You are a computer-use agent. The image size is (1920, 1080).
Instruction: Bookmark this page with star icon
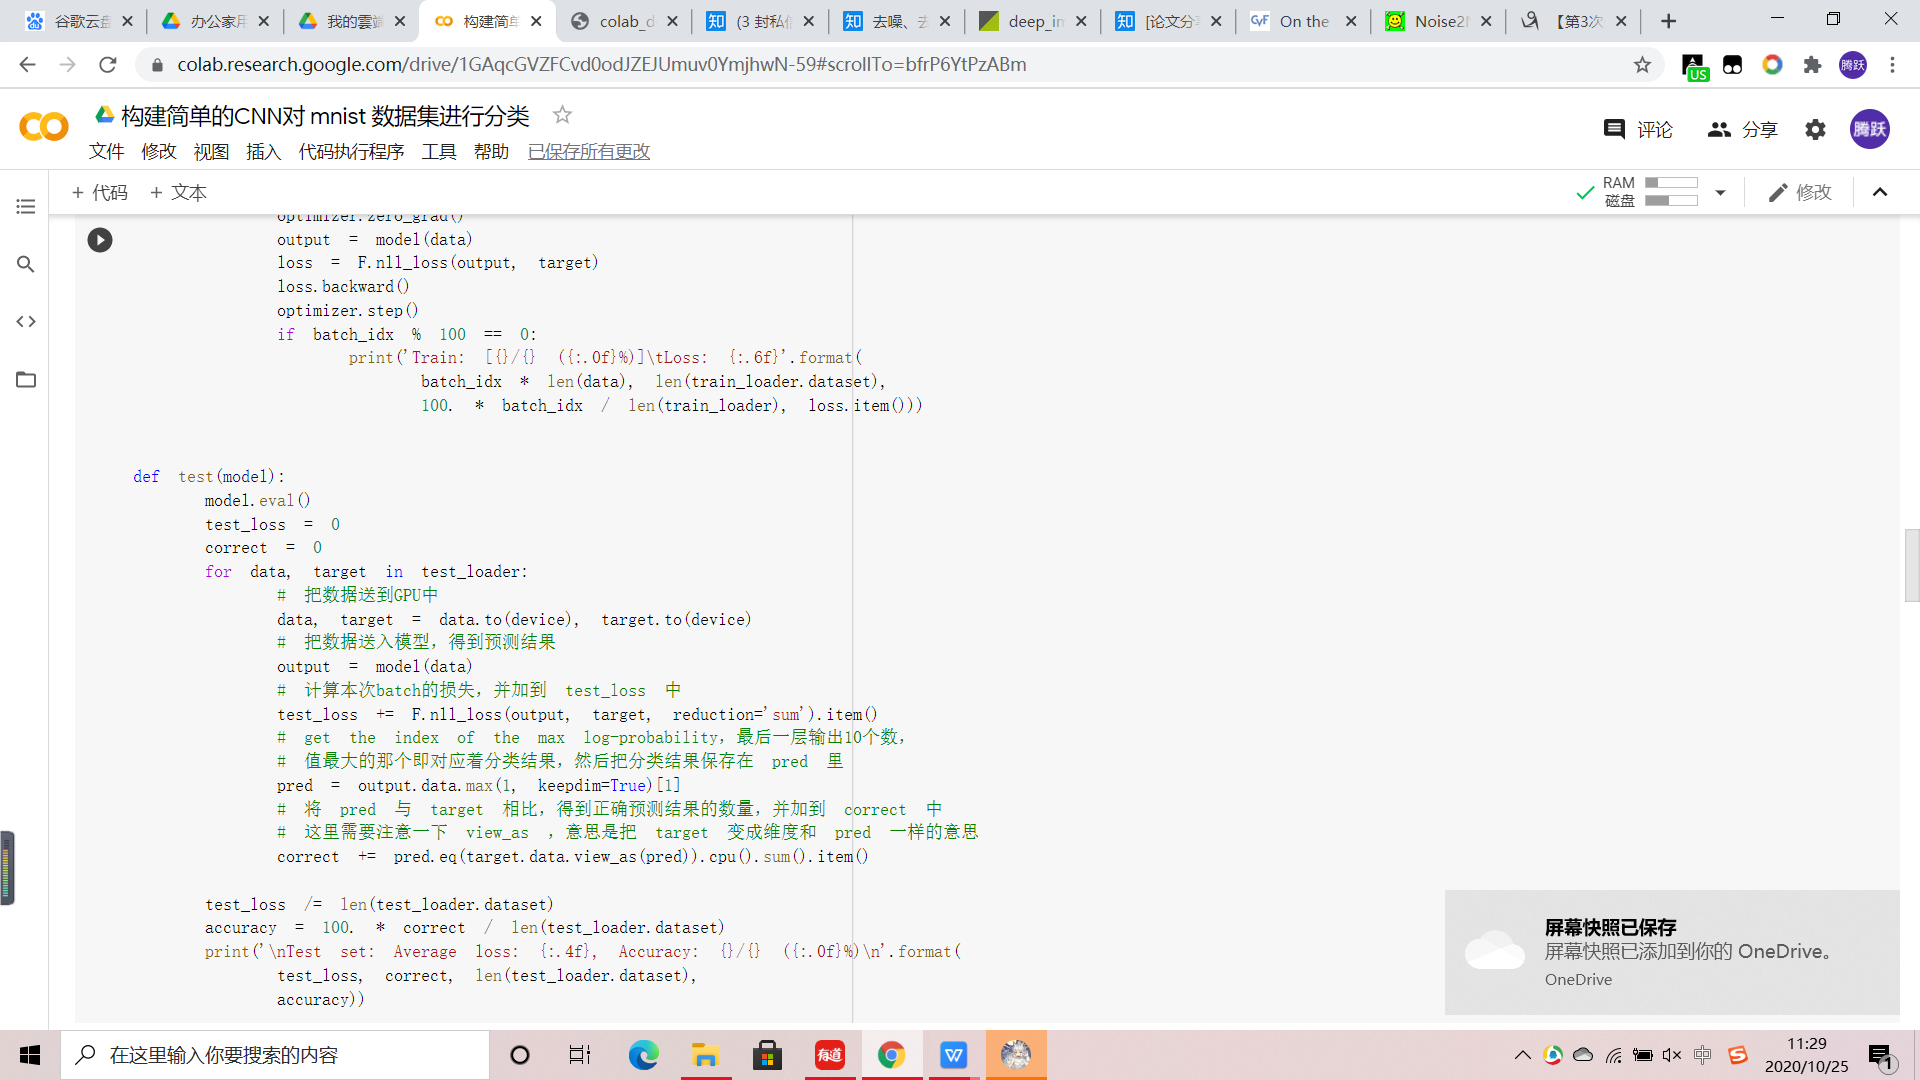[x=1642, y=64]
